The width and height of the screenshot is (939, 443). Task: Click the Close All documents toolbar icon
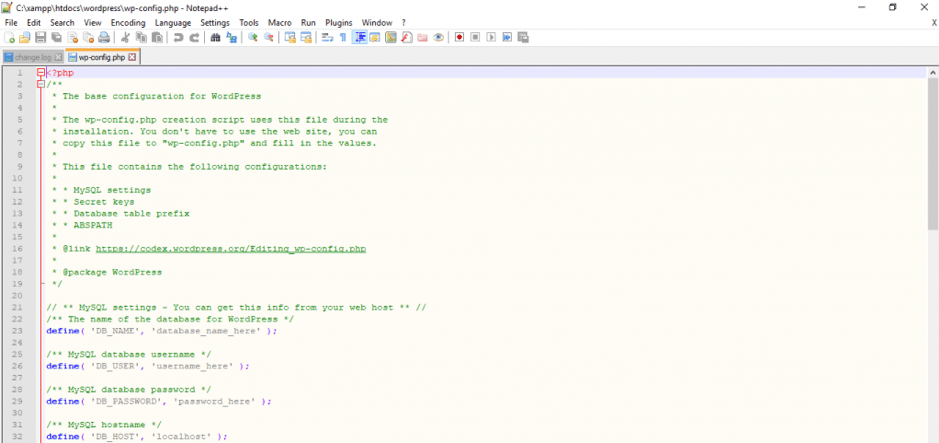pyautogui.click(x=88, y=37)
